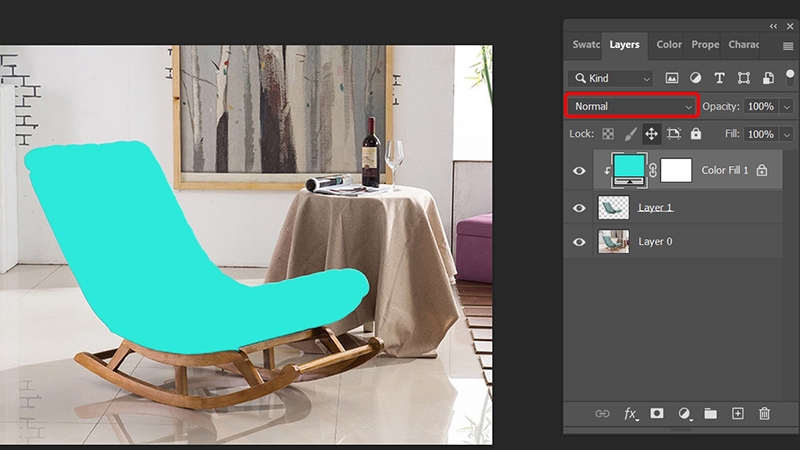Click the cyan Color Fill 1 swatch thumbnail
The image size is (800, 450).
[x=629, y=170]
